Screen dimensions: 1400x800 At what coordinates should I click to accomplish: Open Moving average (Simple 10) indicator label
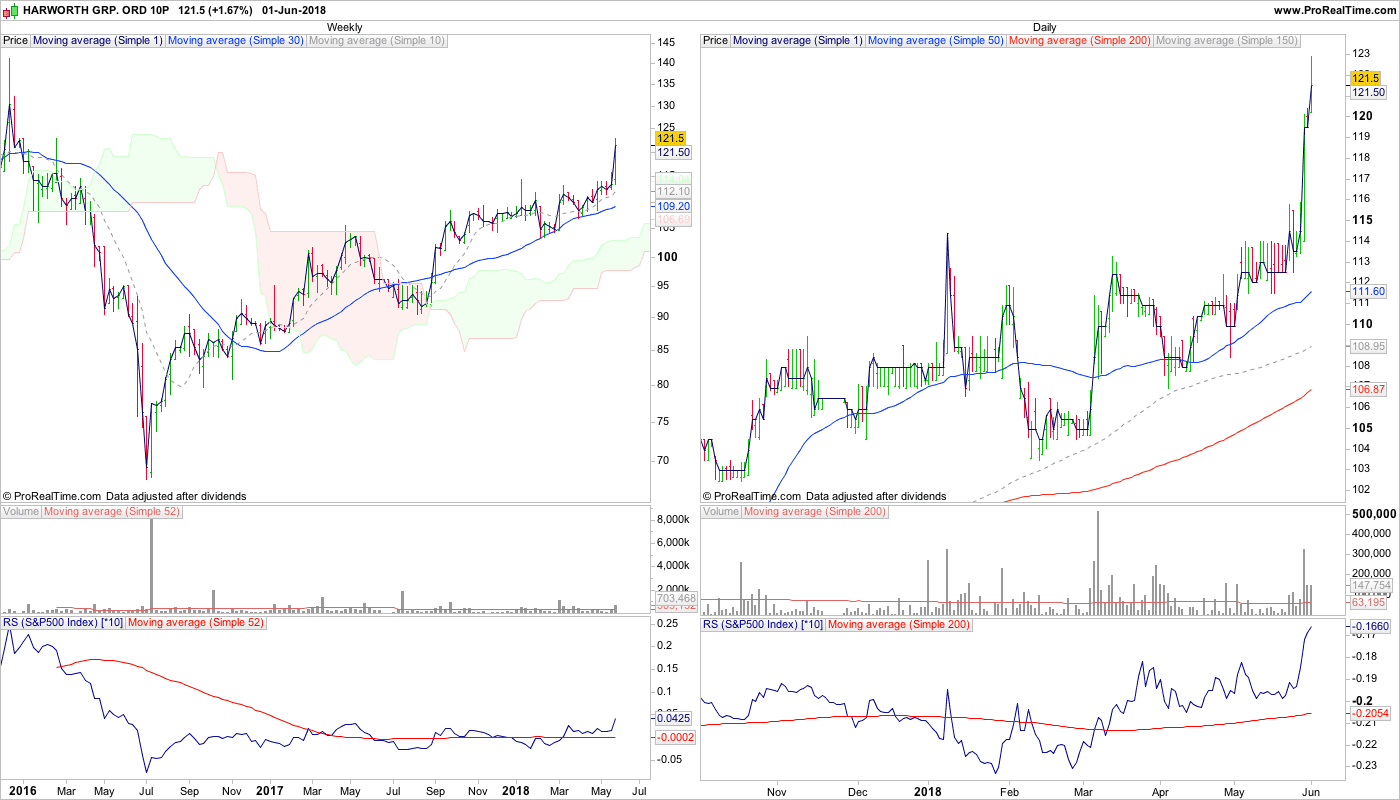(x=377, y=41)
